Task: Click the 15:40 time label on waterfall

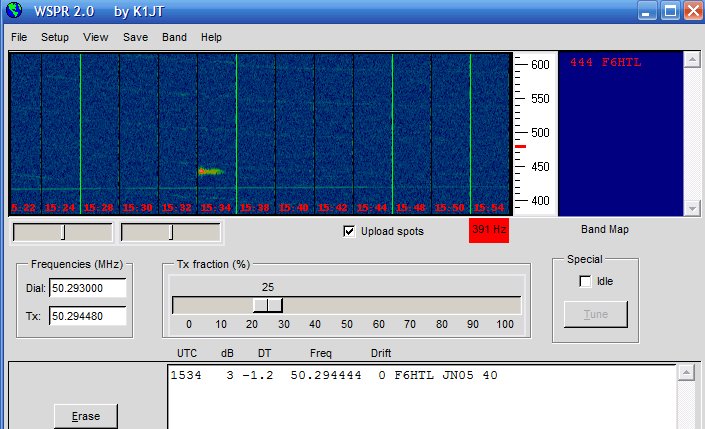Action: 294,208
